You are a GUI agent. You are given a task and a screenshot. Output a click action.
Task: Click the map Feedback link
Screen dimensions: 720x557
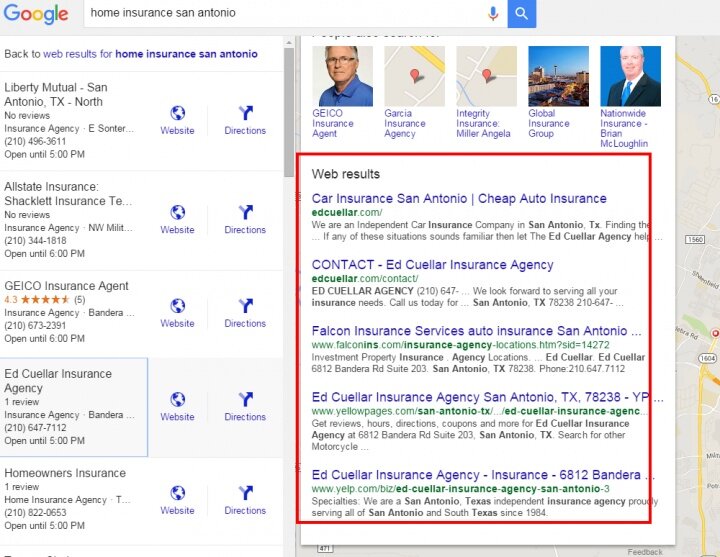645,552
